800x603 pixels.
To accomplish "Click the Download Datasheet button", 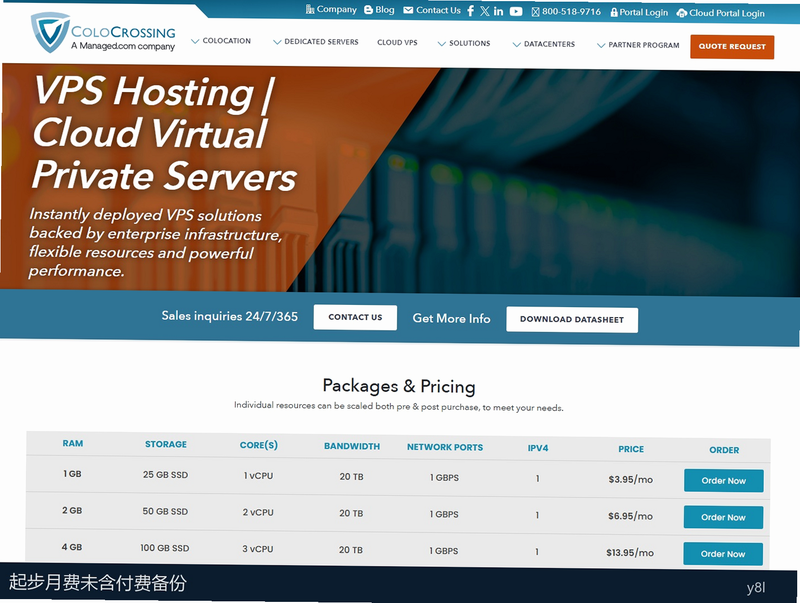I will [x=572, y=320].
